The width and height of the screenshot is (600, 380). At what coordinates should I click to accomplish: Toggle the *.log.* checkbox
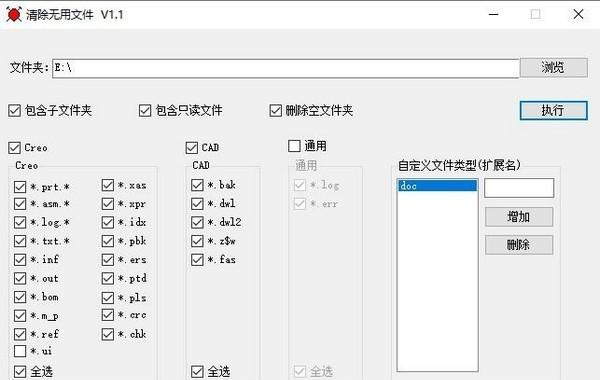pos(20,222)
